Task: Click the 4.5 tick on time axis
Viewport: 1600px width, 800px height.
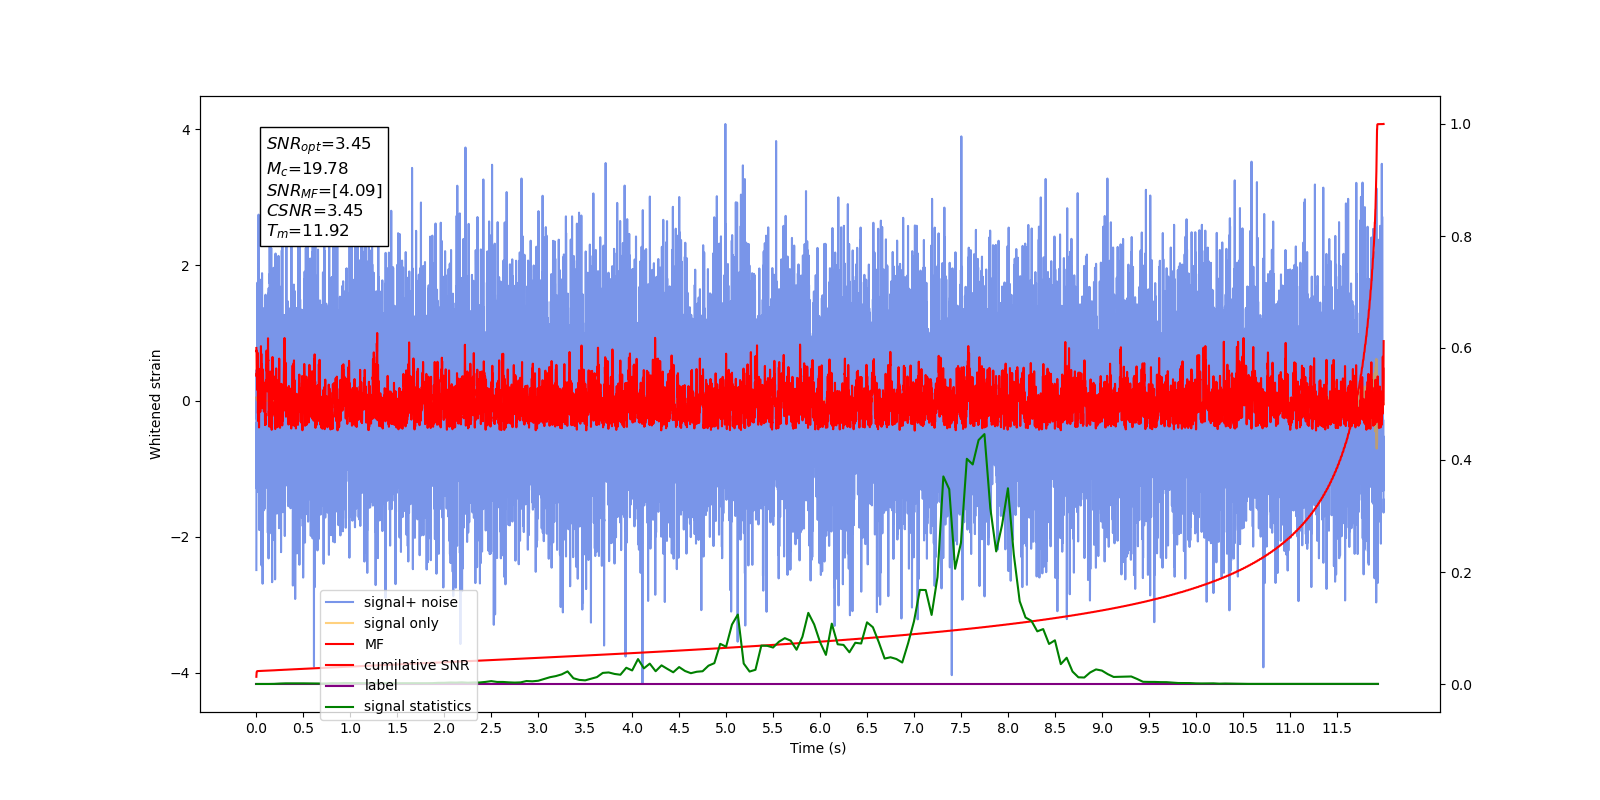Action: pyautogui.click(x=679, y=728)
